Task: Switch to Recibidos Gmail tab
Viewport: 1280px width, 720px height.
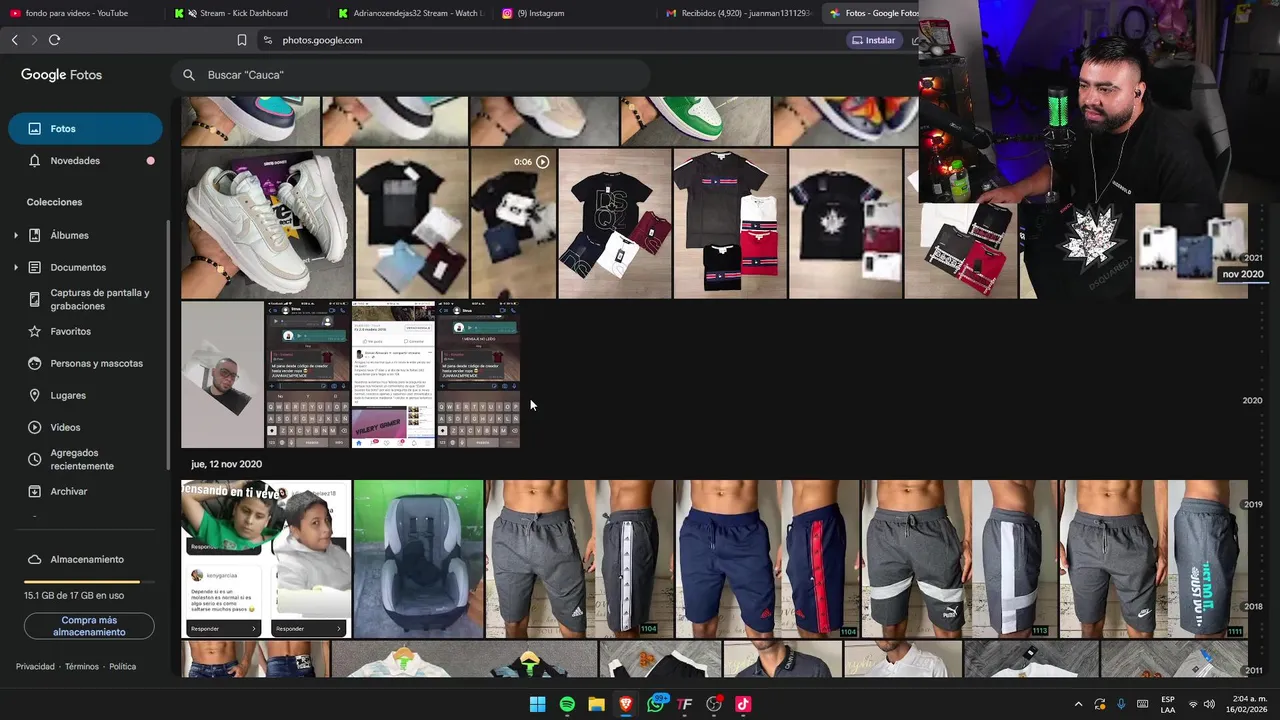Action: coord(740,13)
